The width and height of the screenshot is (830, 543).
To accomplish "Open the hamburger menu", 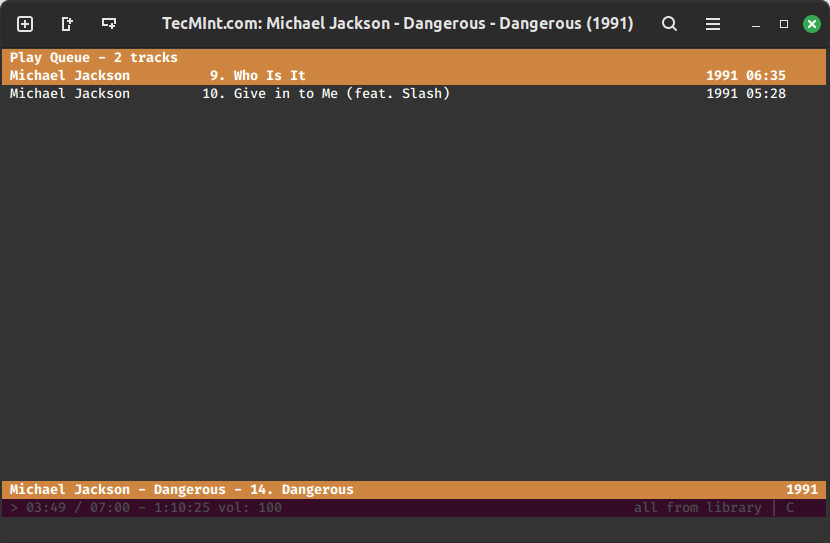I will pos(712,24).
